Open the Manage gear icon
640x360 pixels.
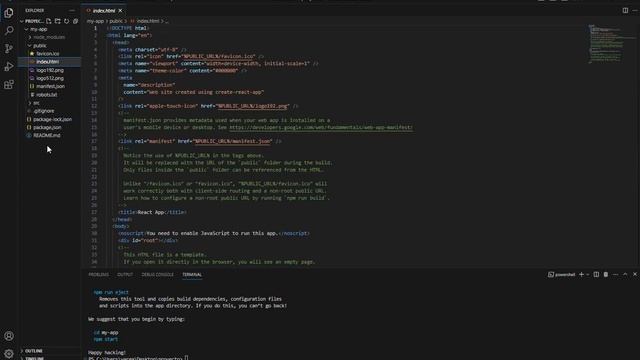tap(9, 353)
